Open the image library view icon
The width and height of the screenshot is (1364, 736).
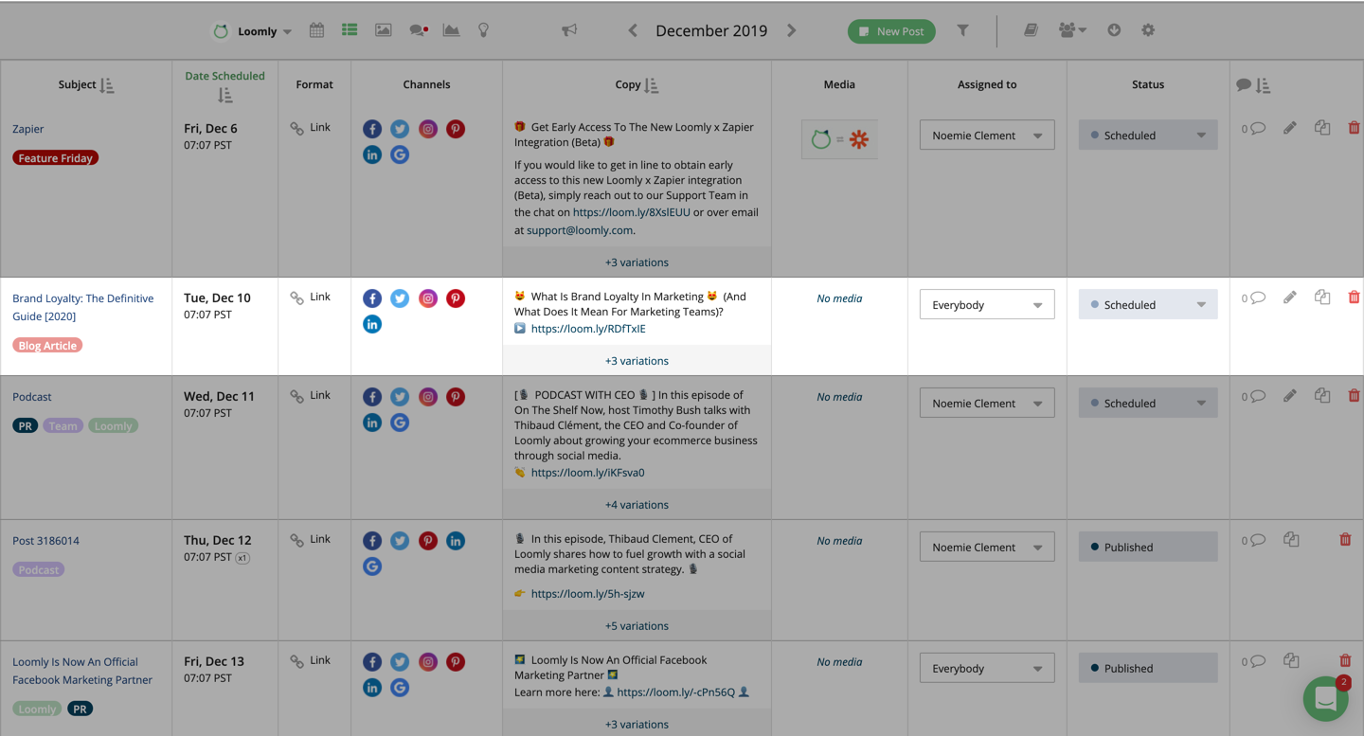click(383, 30)
